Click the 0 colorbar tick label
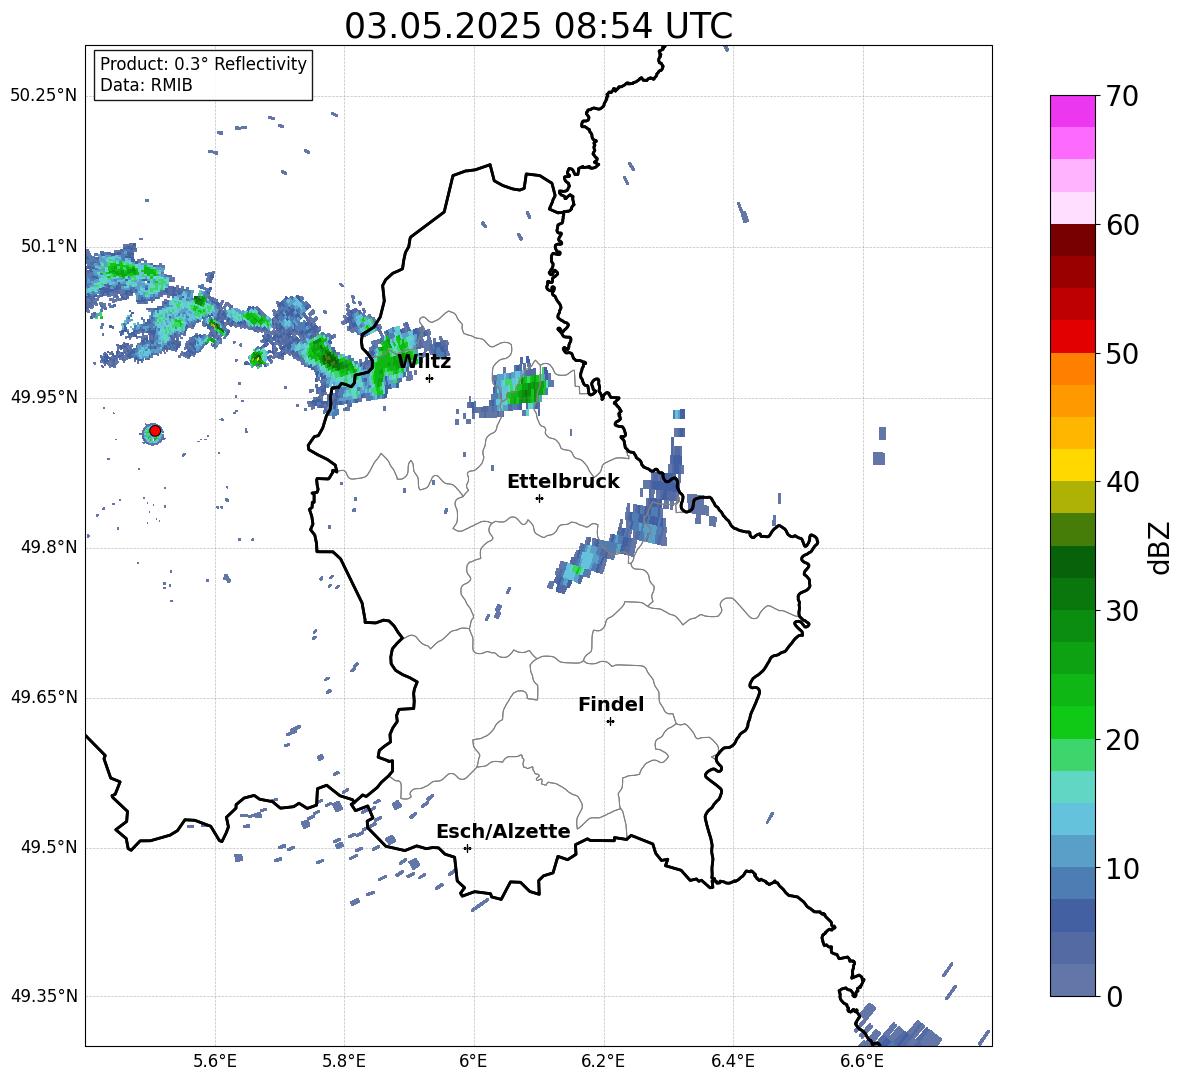Screen dimensions: 1184x1081 [1114, 996]
